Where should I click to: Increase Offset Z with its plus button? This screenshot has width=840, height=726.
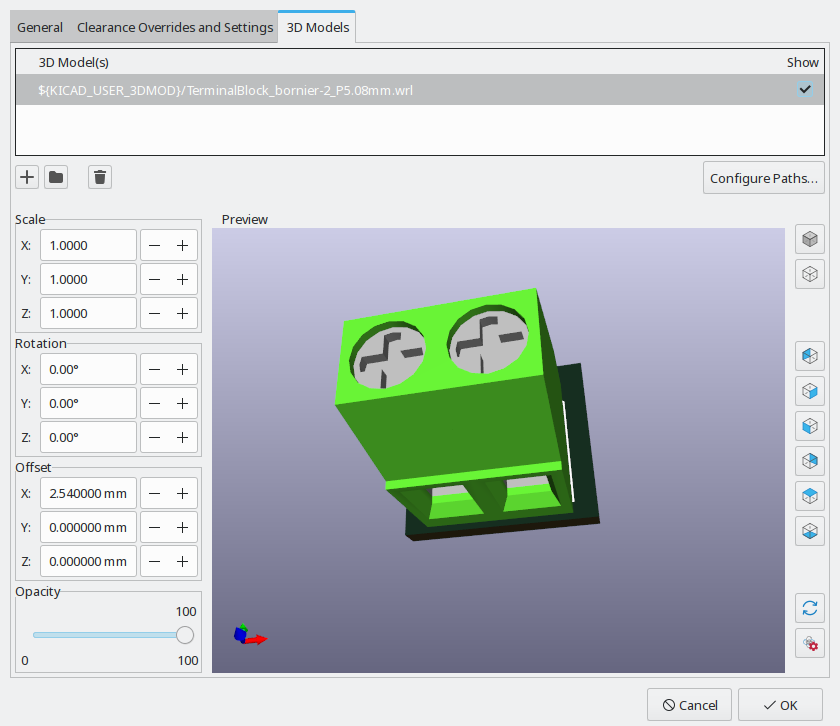(183, 562)
